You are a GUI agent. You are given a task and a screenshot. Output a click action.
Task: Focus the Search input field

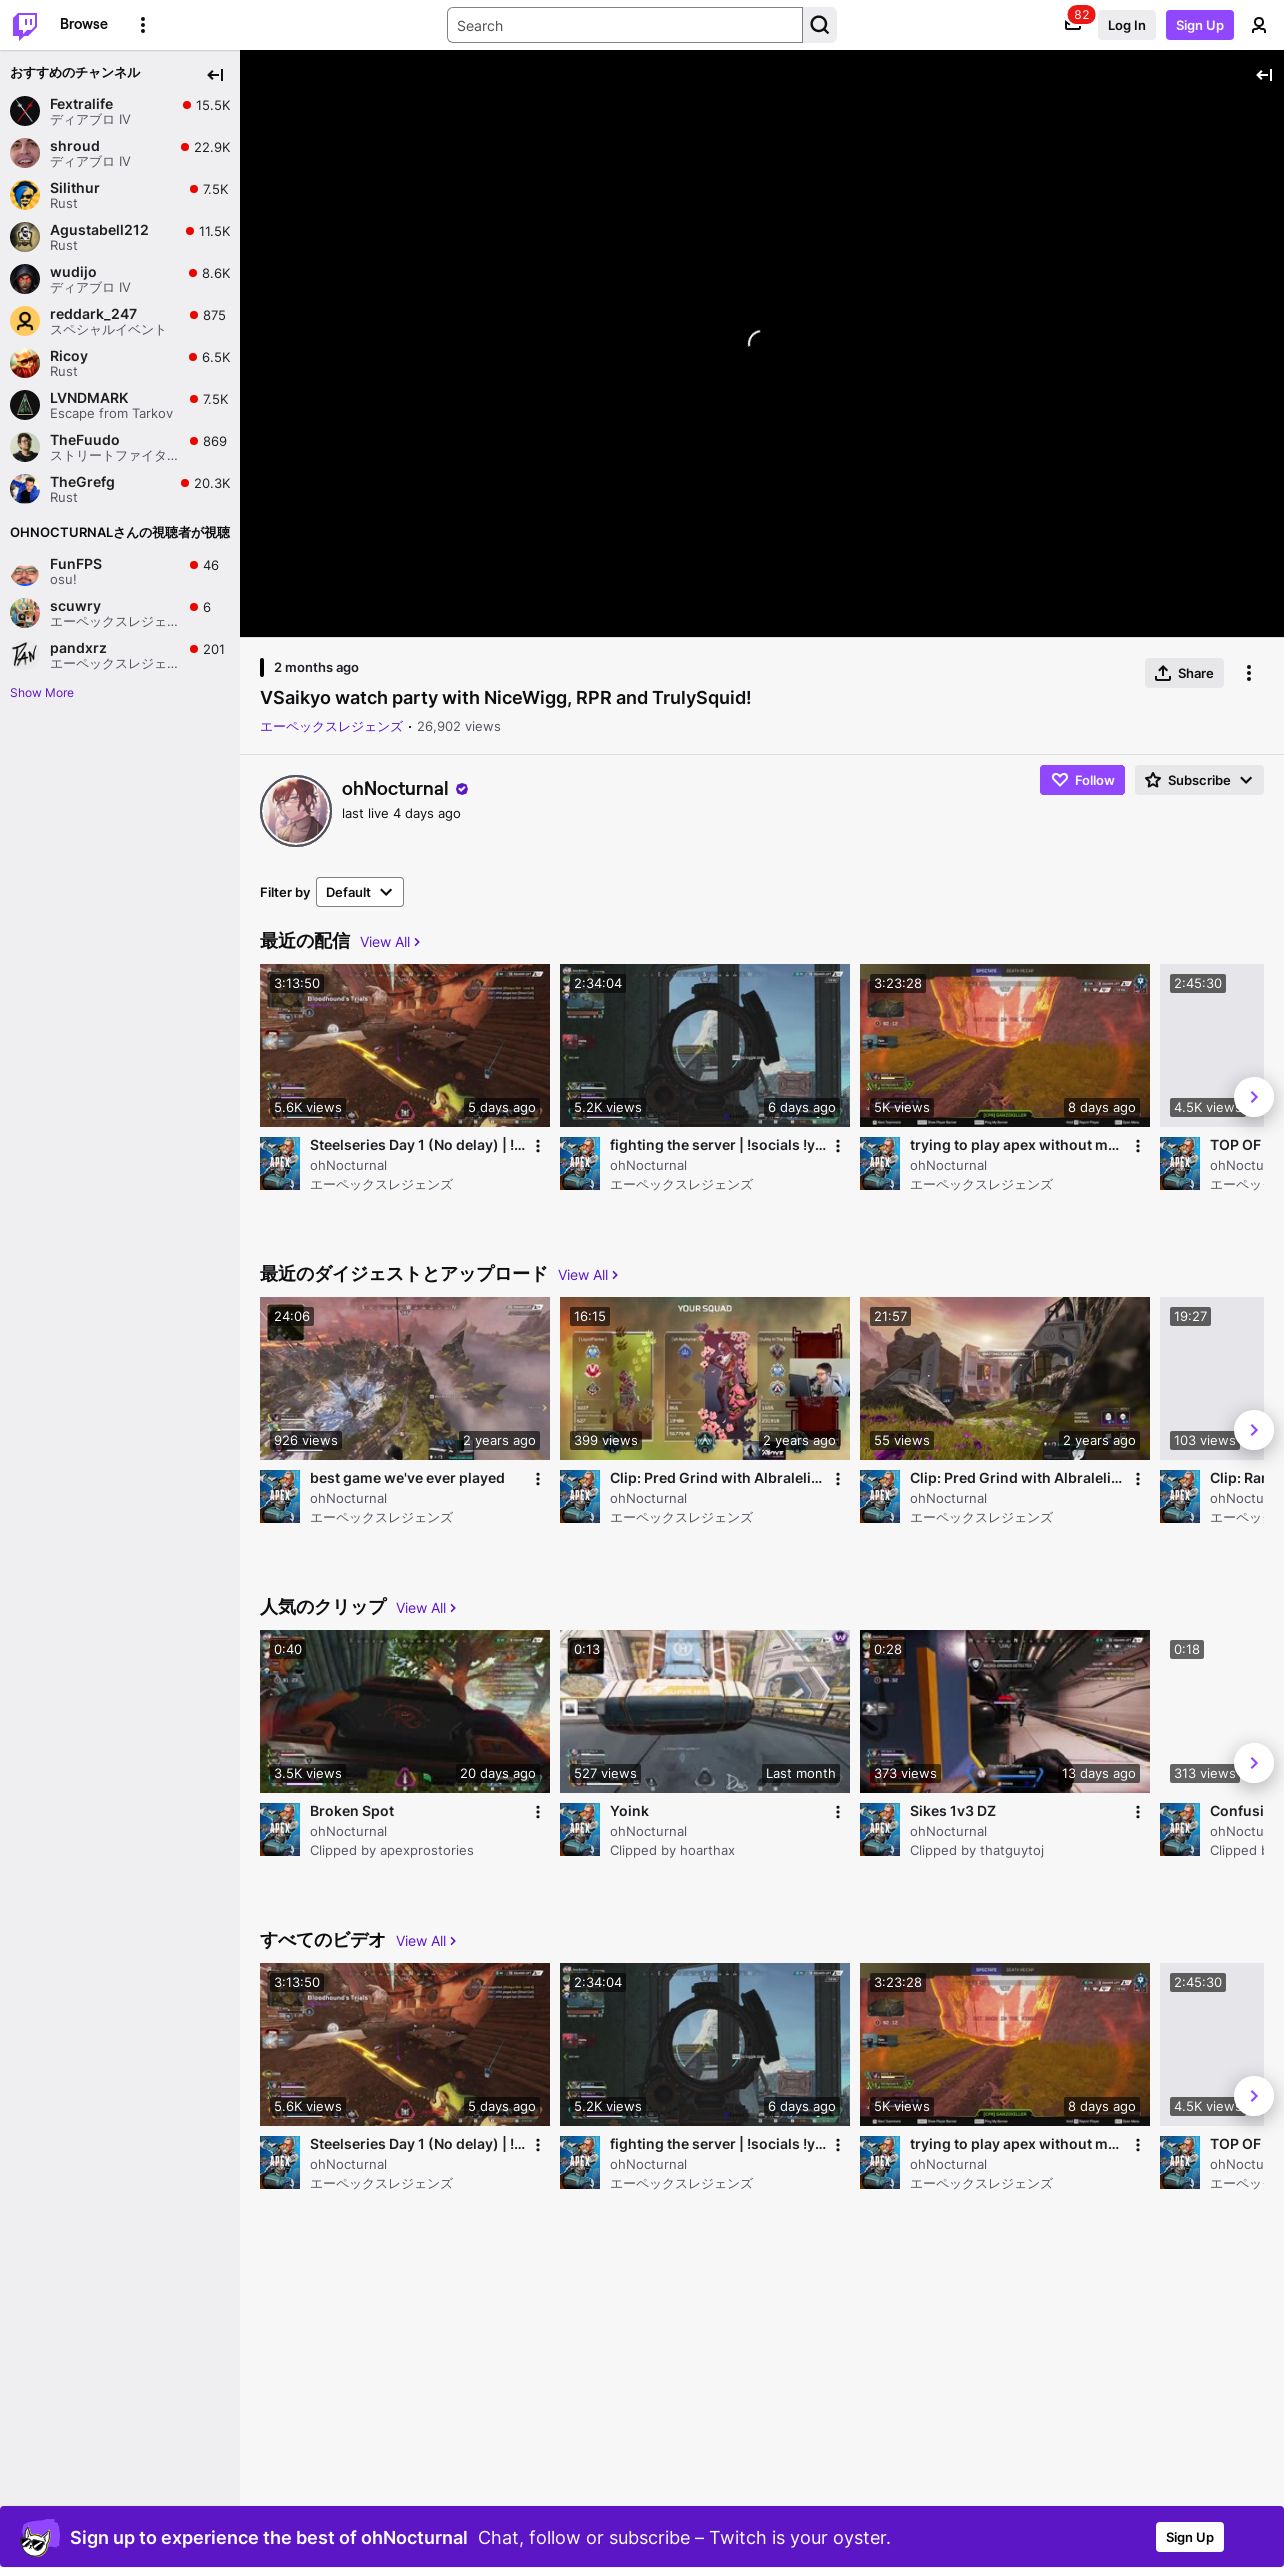pyautogui.click(x=625, y=25)
